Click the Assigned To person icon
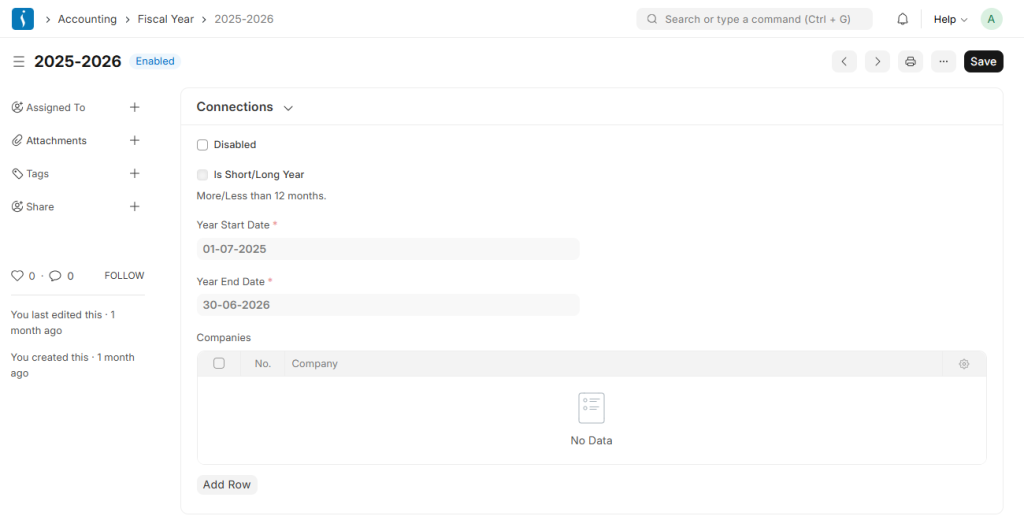This screenshot has height=516, width=1024. pos(18,107)
